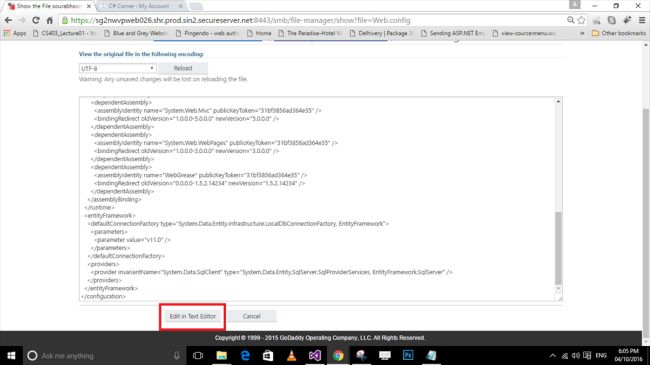
Task: Open VLC media player from taskbar
Action: point(291,355)
